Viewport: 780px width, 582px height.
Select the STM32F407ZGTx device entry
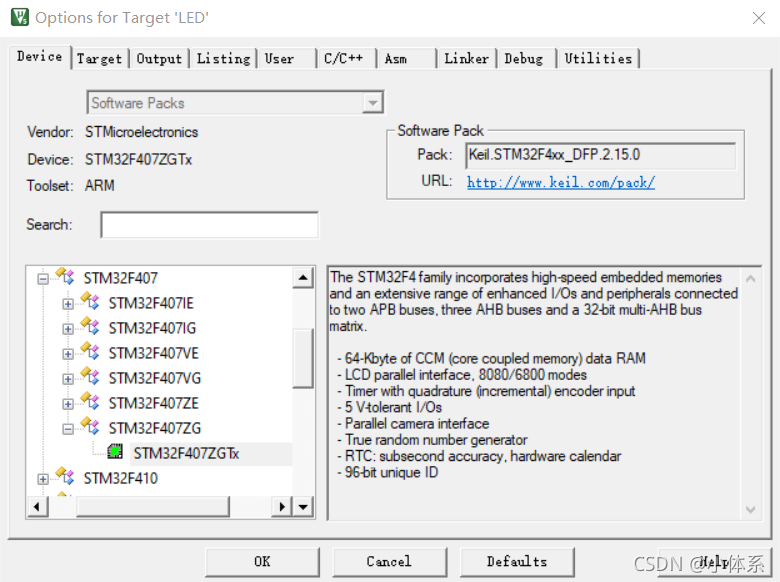tap(186, 454)
